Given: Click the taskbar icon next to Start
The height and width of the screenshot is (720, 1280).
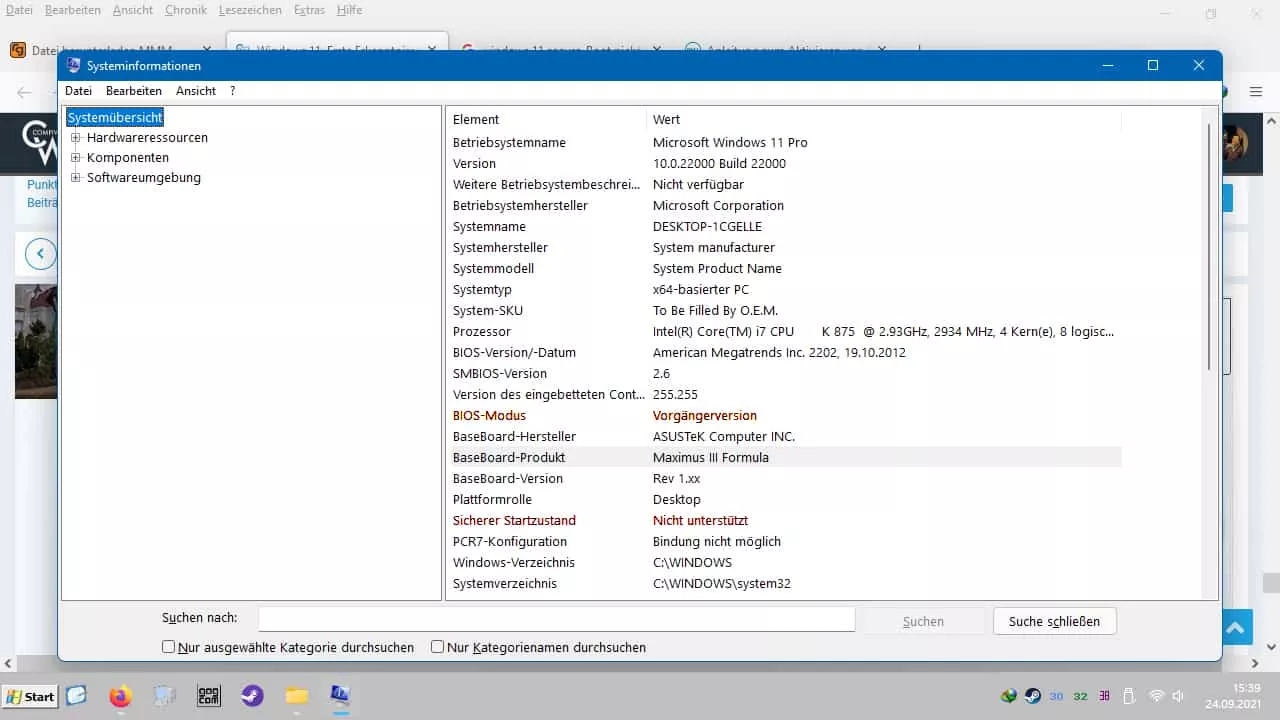Looking at the screenshot, I should pos(77,696).
